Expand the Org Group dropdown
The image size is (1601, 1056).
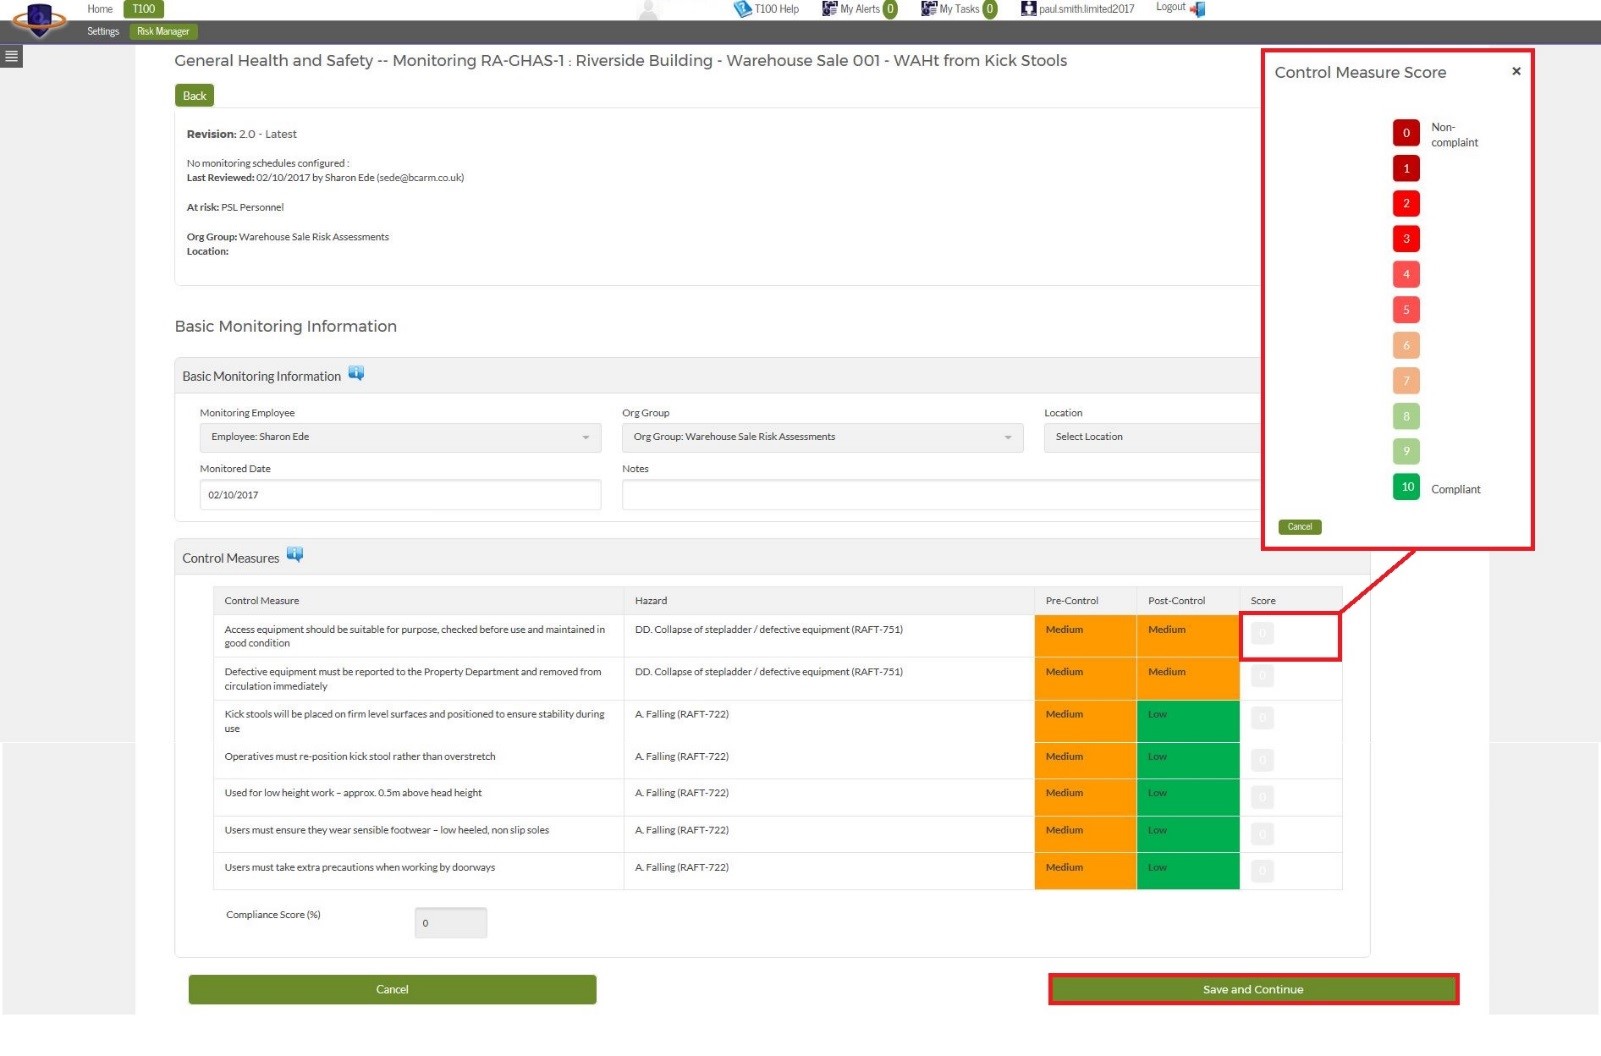pos(822,436)
